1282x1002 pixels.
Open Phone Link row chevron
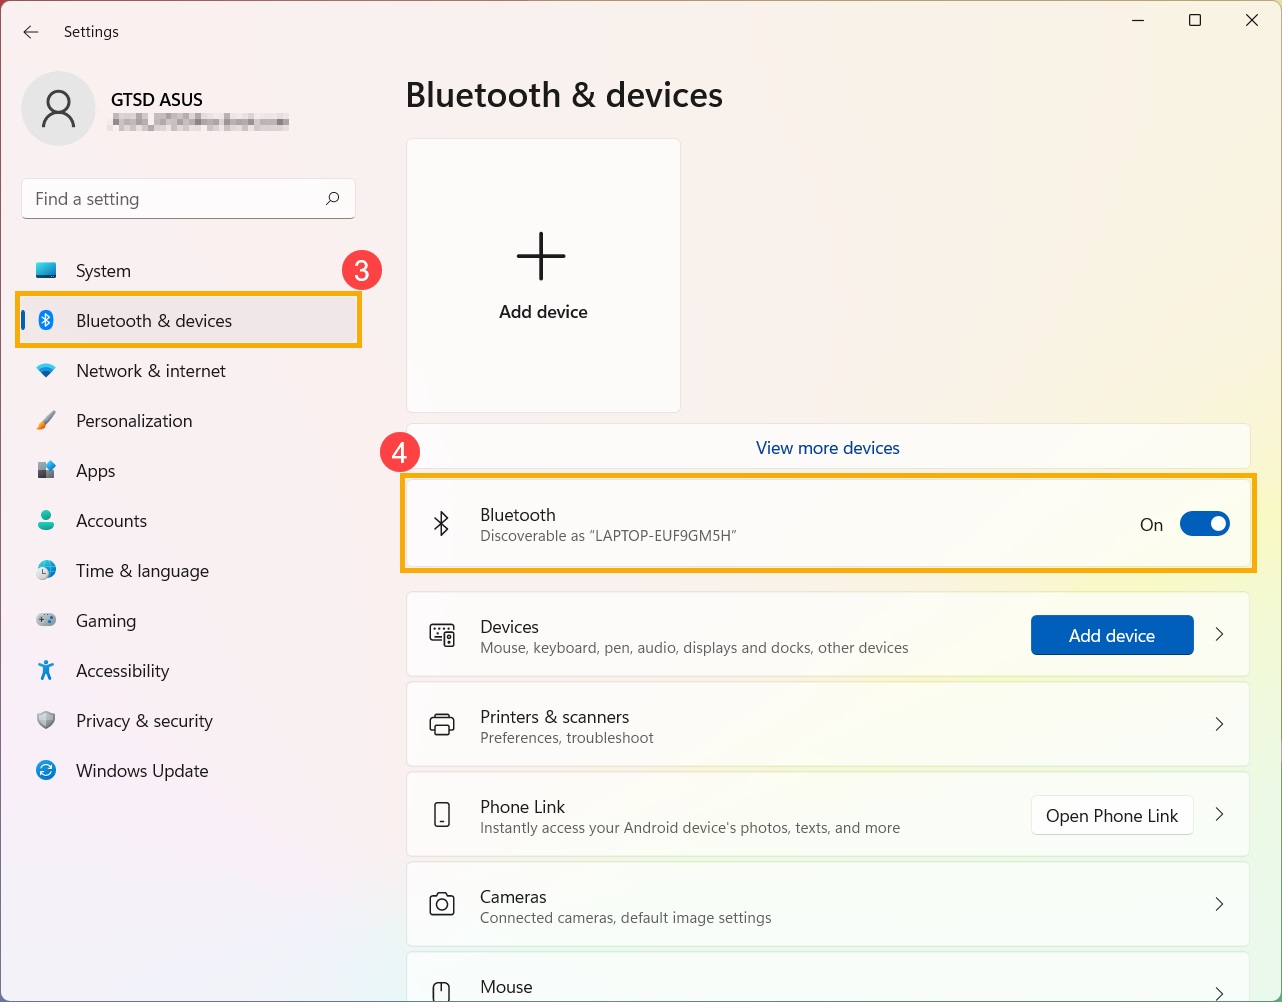pos(1219,814)
